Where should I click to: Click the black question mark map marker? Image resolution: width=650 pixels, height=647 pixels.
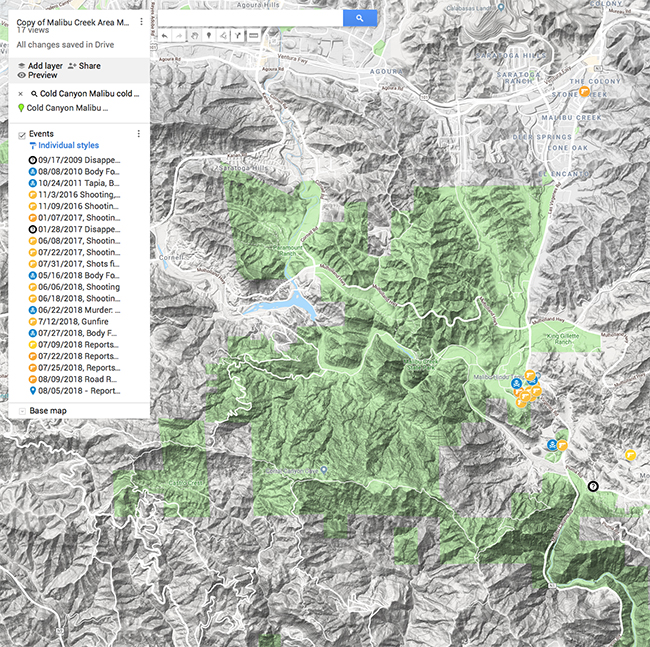(x=592, y=486)
